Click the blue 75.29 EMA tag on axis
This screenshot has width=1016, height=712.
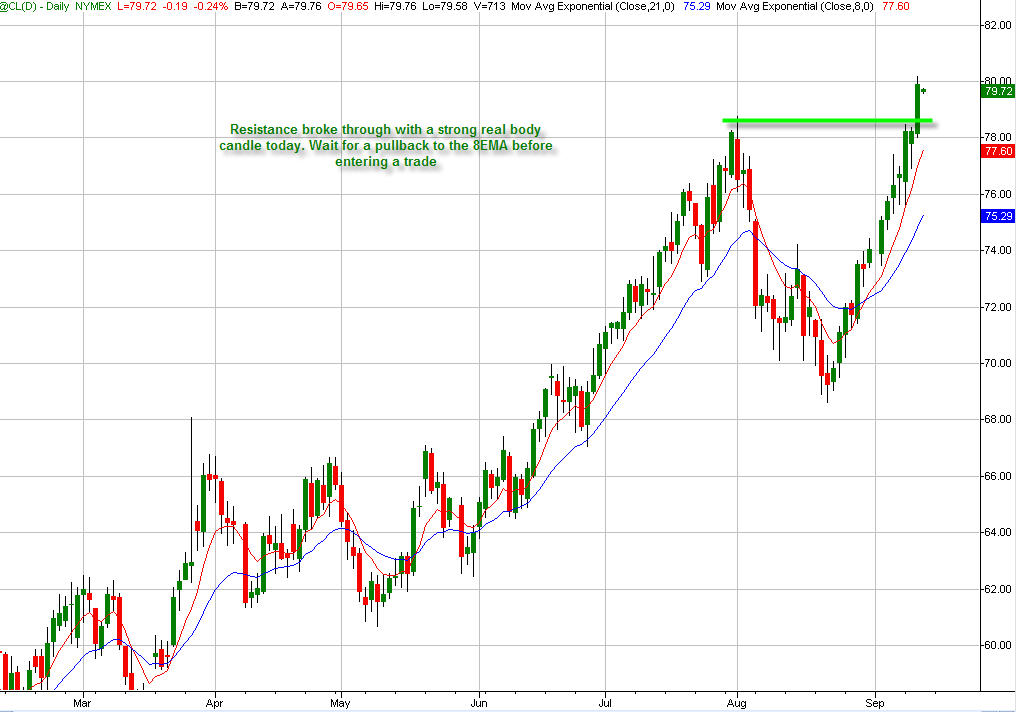pos(998,216)
